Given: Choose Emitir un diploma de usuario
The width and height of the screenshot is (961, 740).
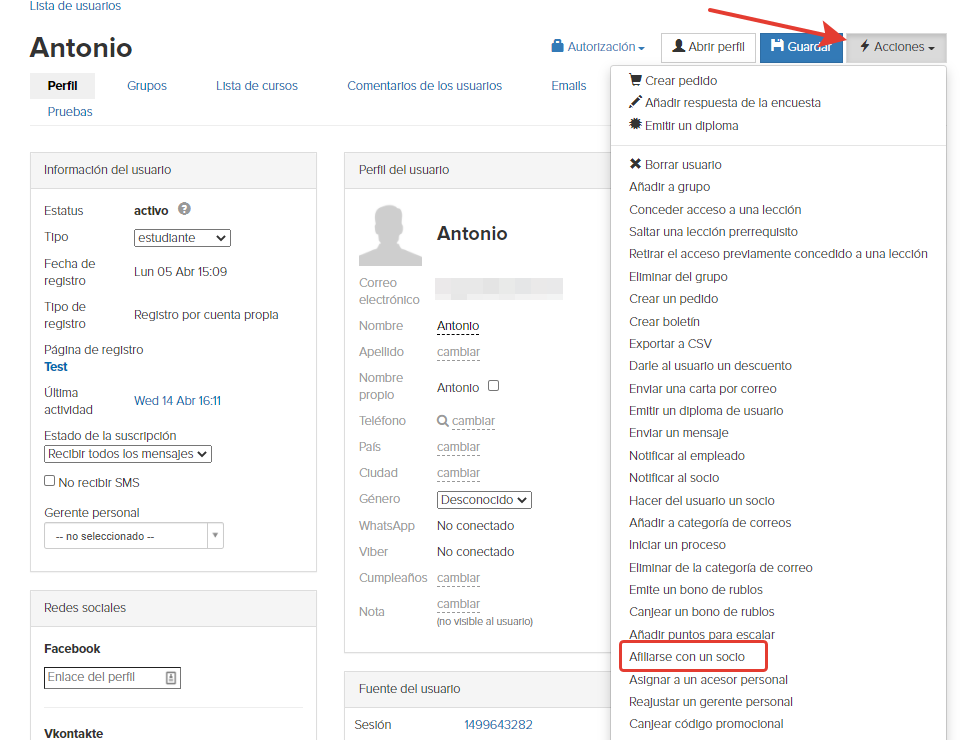Looking at the screenshot, I should pyautogui.click(x=706, y=410).
